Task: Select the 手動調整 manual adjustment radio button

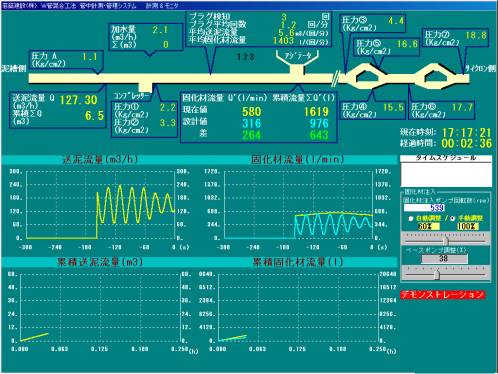Action: (x=452, y=219)
